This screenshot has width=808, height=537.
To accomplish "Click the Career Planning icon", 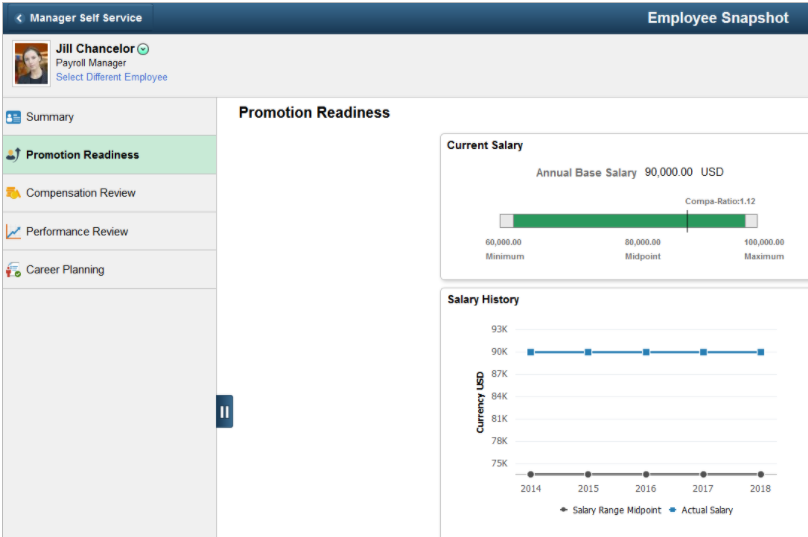I will 14,270.
